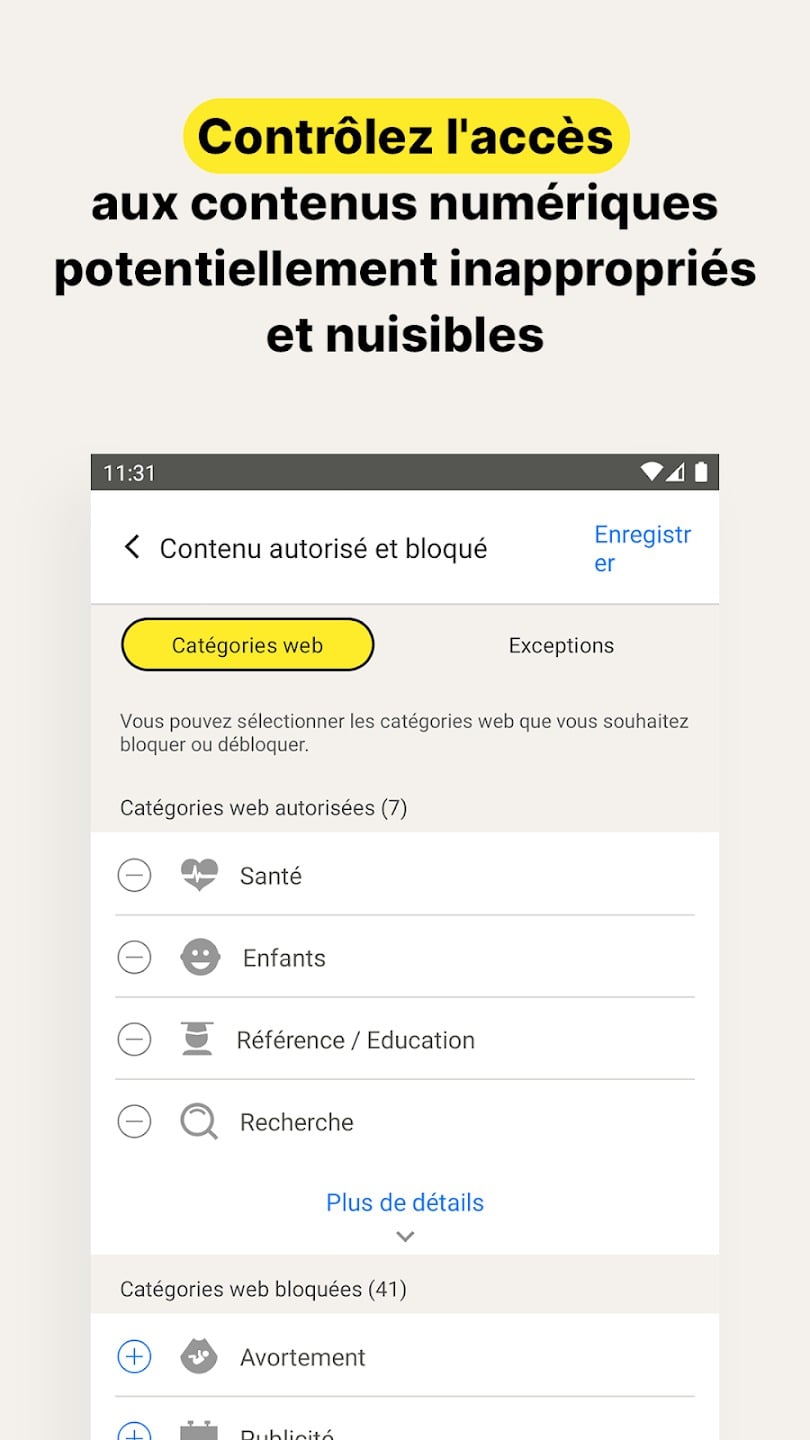Viewport: 810px width, 1440px height.
Task: Tap the back arrow icon
Action: point(132,547)
